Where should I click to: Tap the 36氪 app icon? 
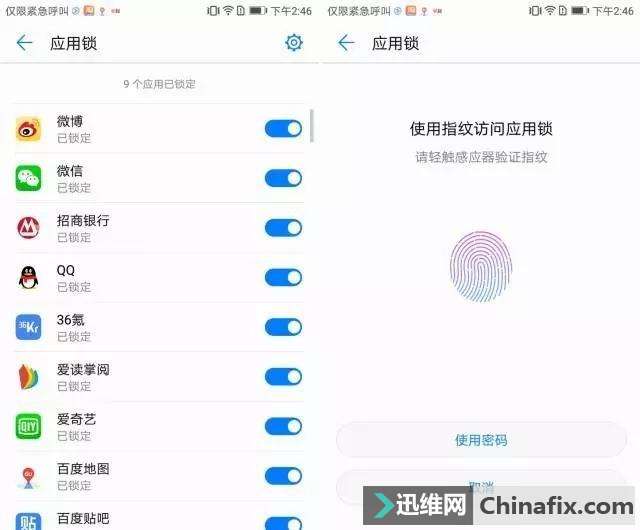click(28, 327)
